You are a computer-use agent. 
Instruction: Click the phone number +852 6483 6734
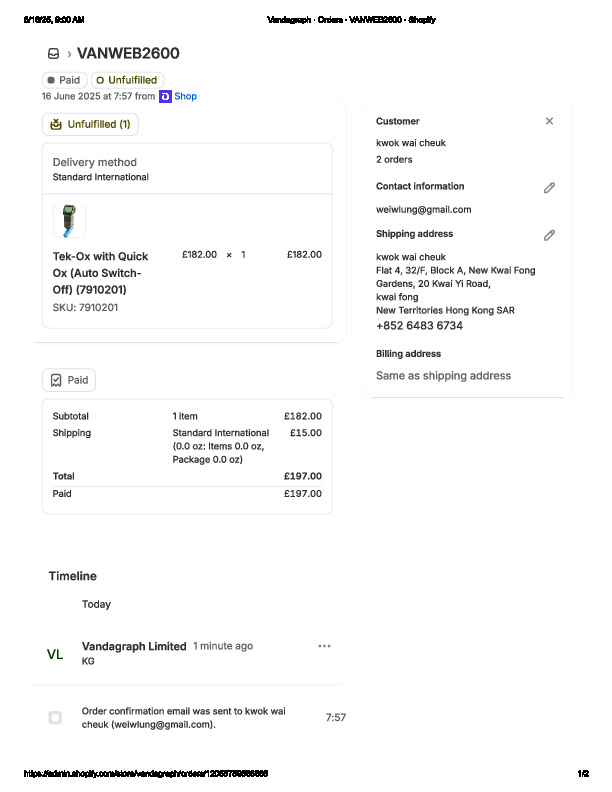tap(419, 326)
